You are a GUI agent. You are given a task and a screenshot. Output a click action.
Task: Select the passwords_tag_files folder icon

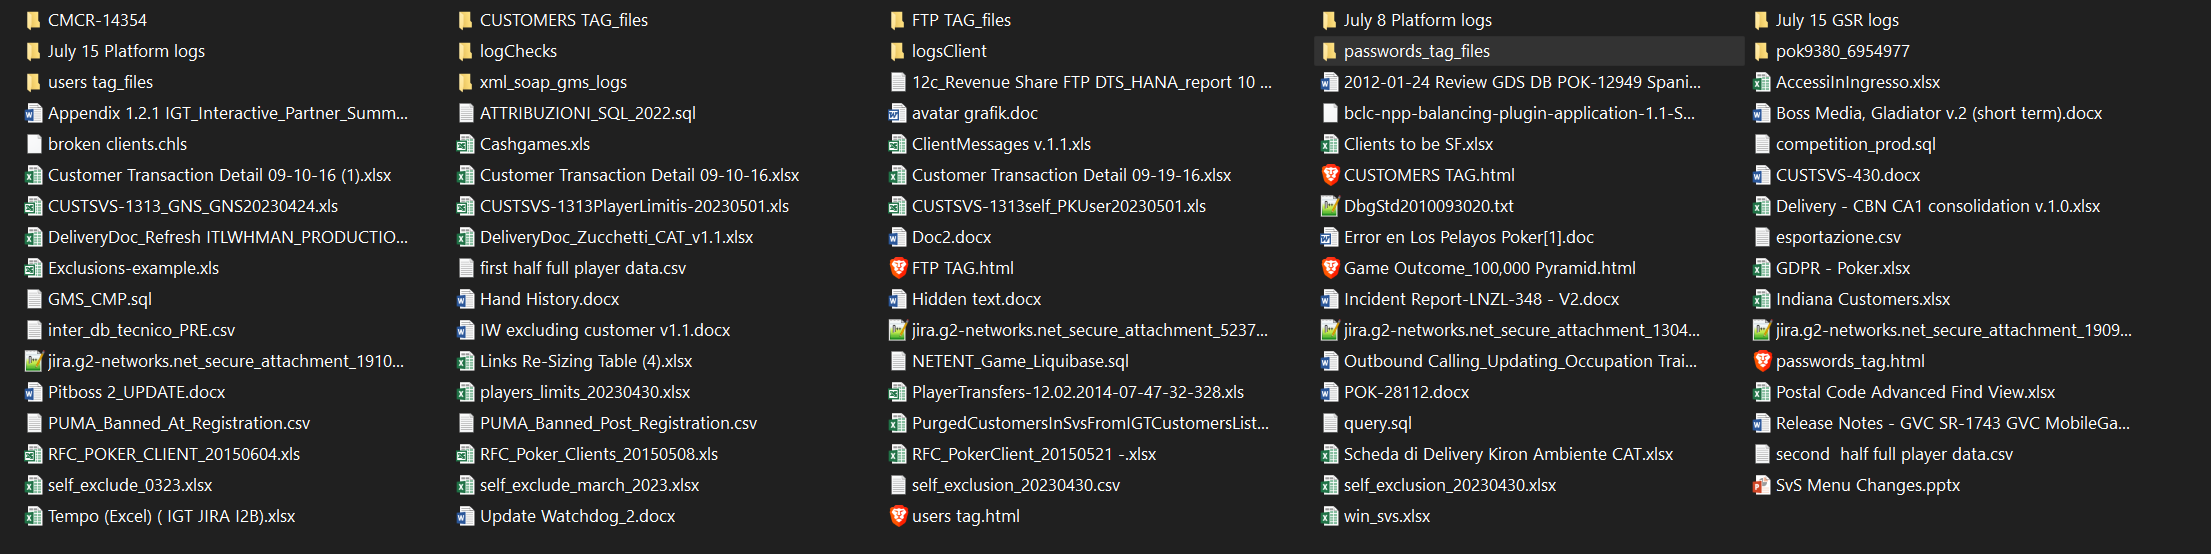[x=1329, y=51]
